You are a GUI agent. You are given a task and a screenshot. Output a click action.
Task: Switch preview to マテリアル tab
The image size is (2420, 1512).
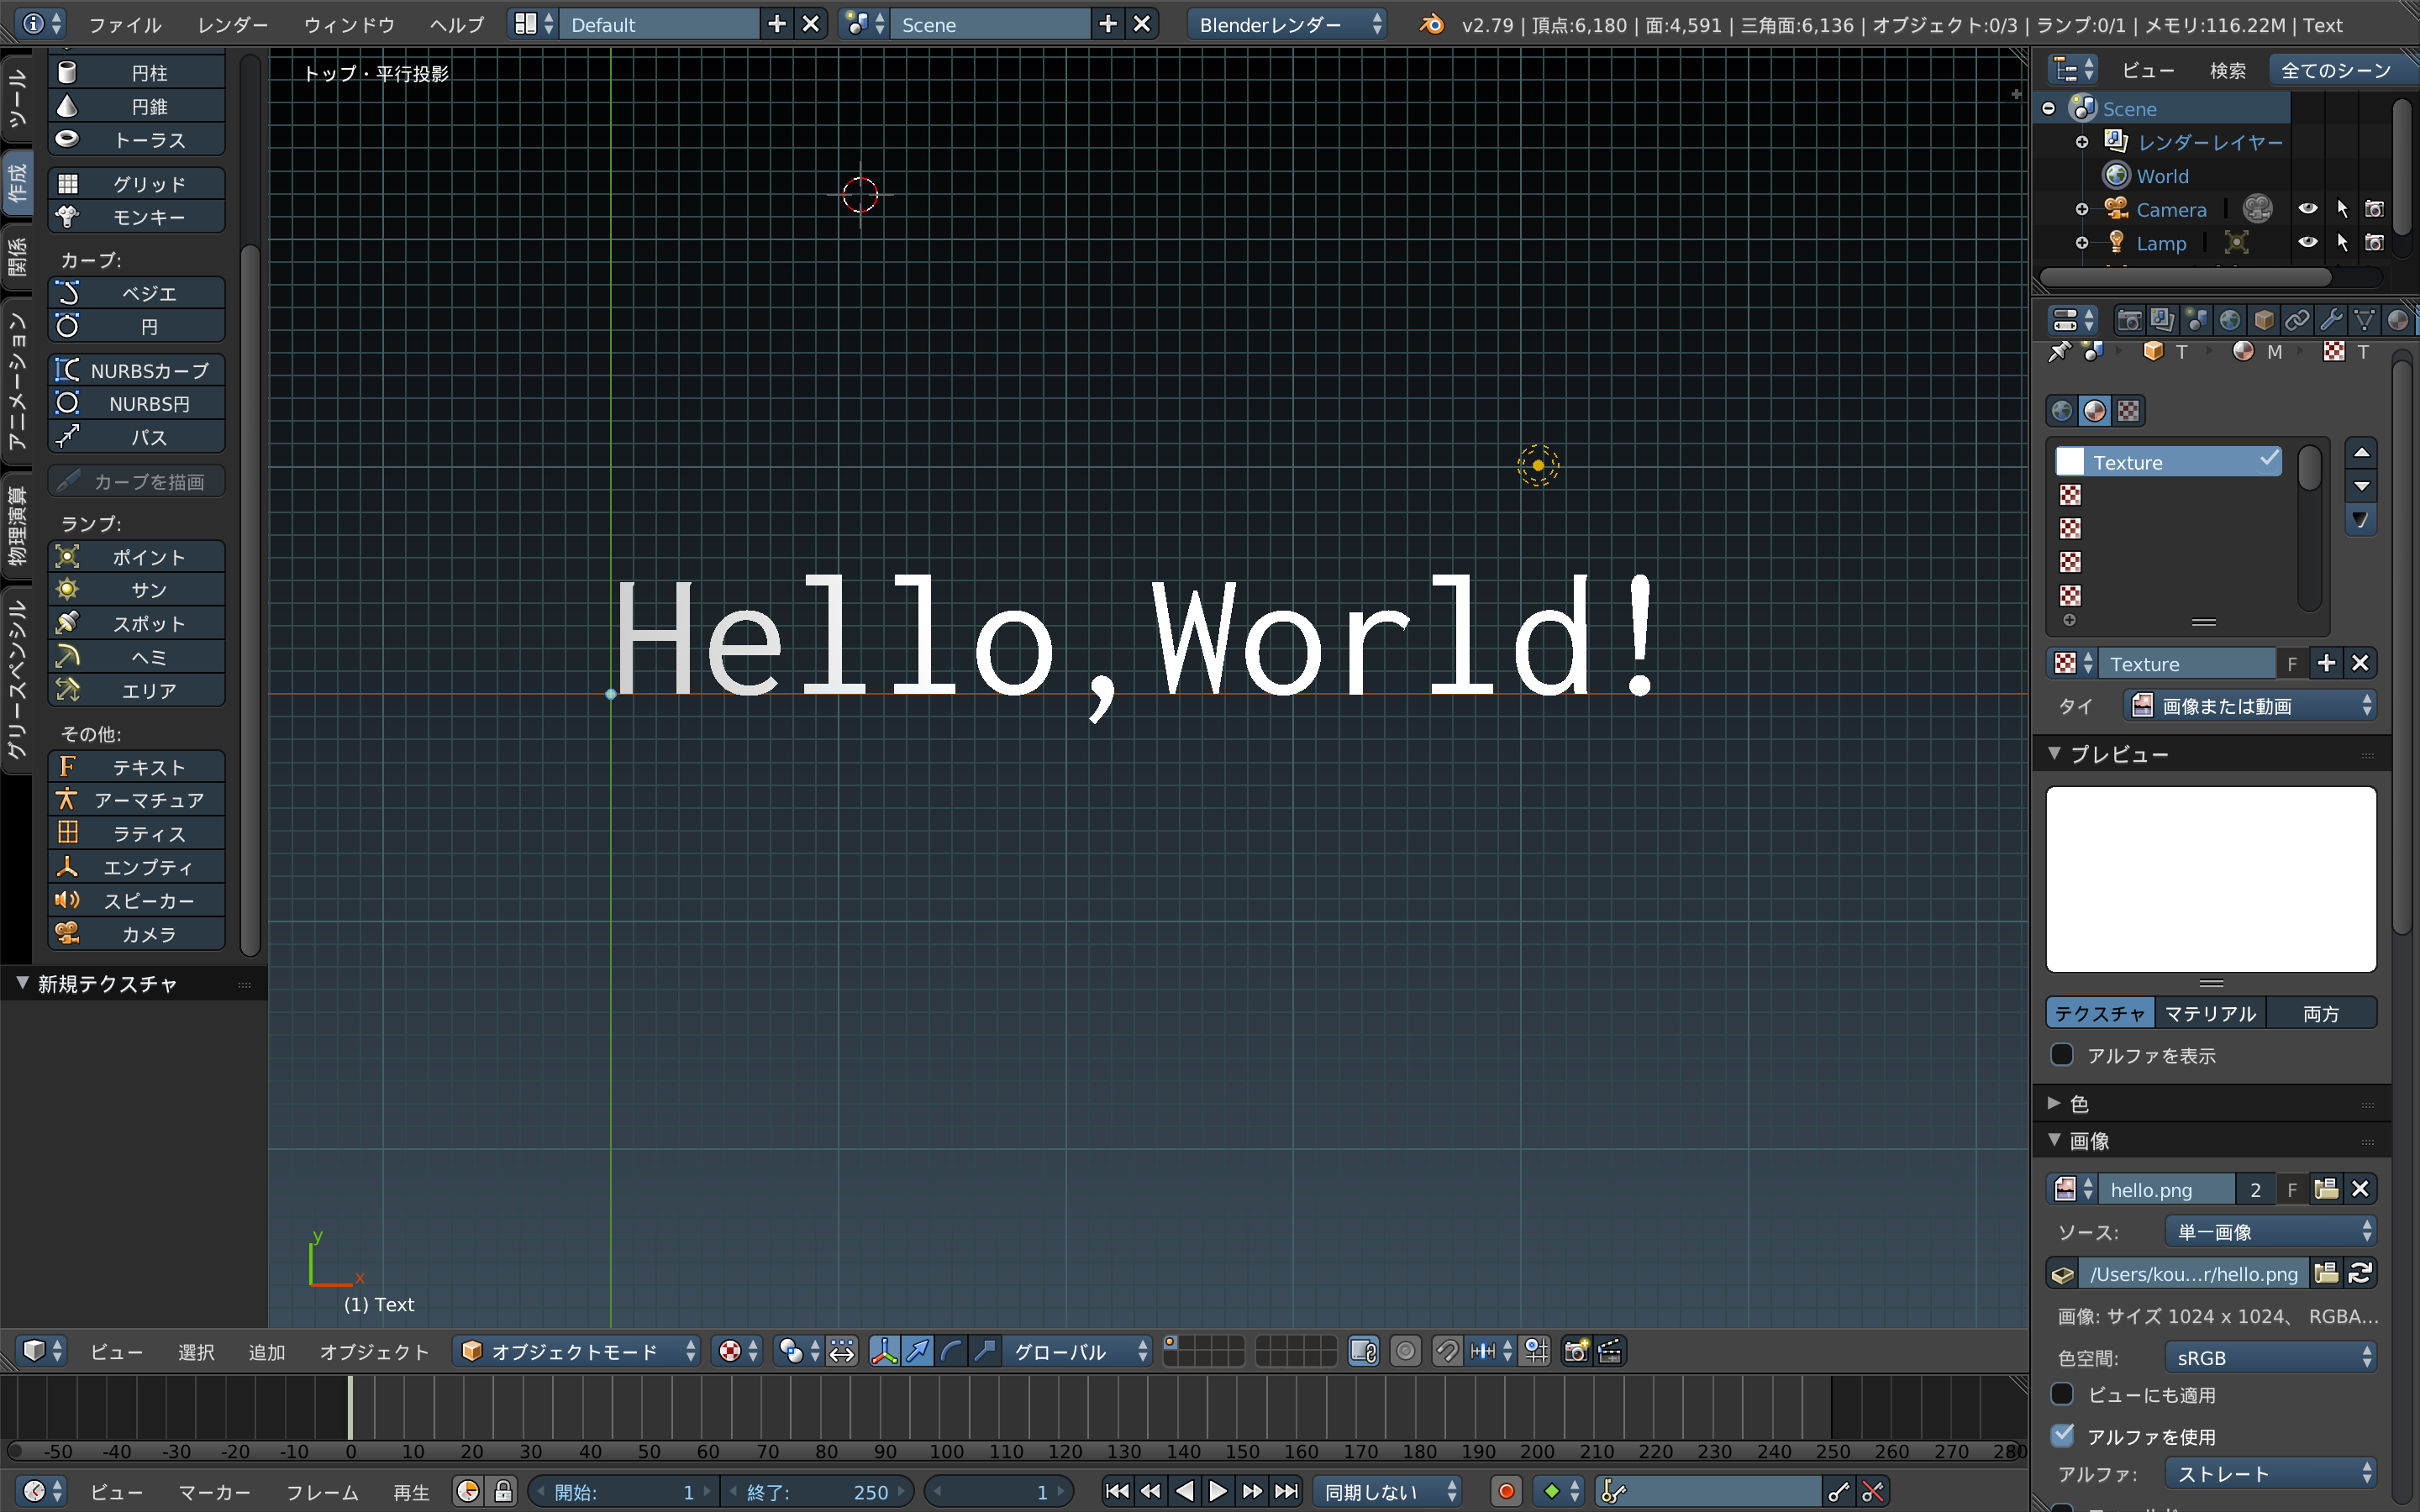point(2210,1013)
